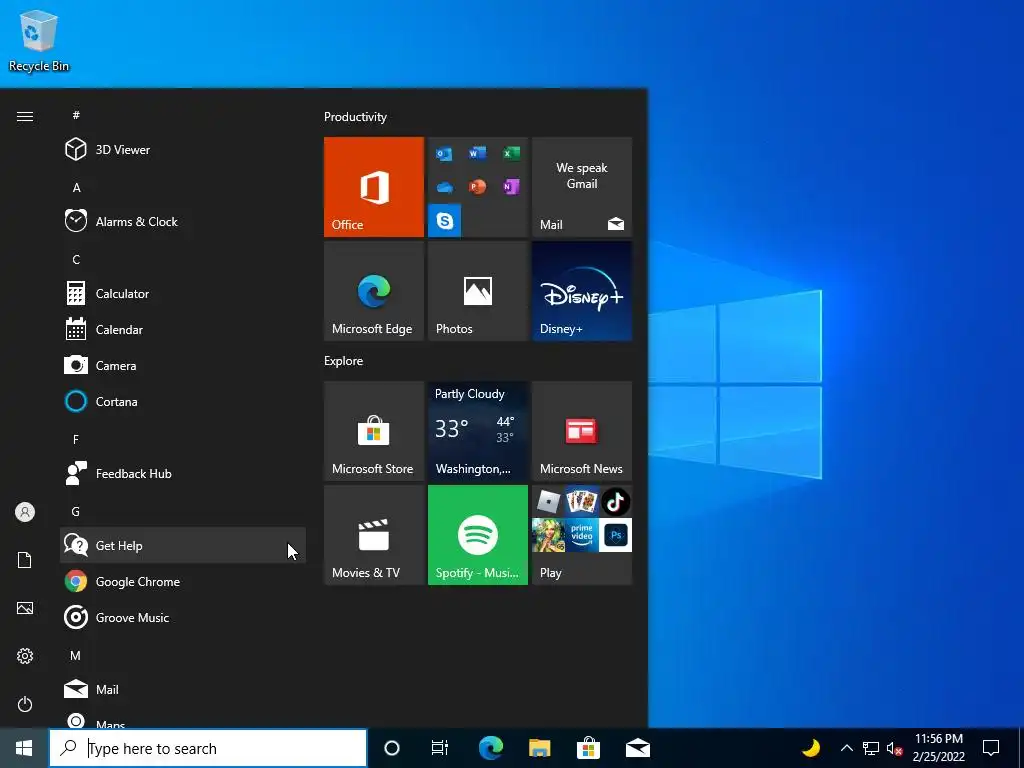
Task: Open Groove Music
Action: point(183,617)
